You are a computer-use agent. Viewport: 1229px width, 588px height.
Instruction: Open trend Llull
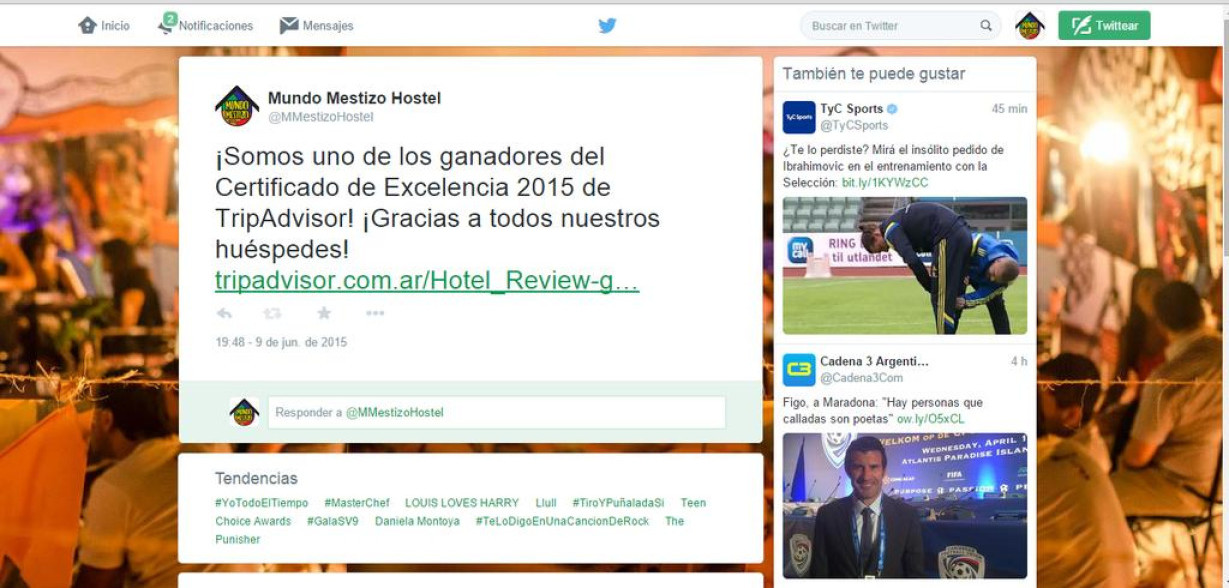click(x=546, y=503)
